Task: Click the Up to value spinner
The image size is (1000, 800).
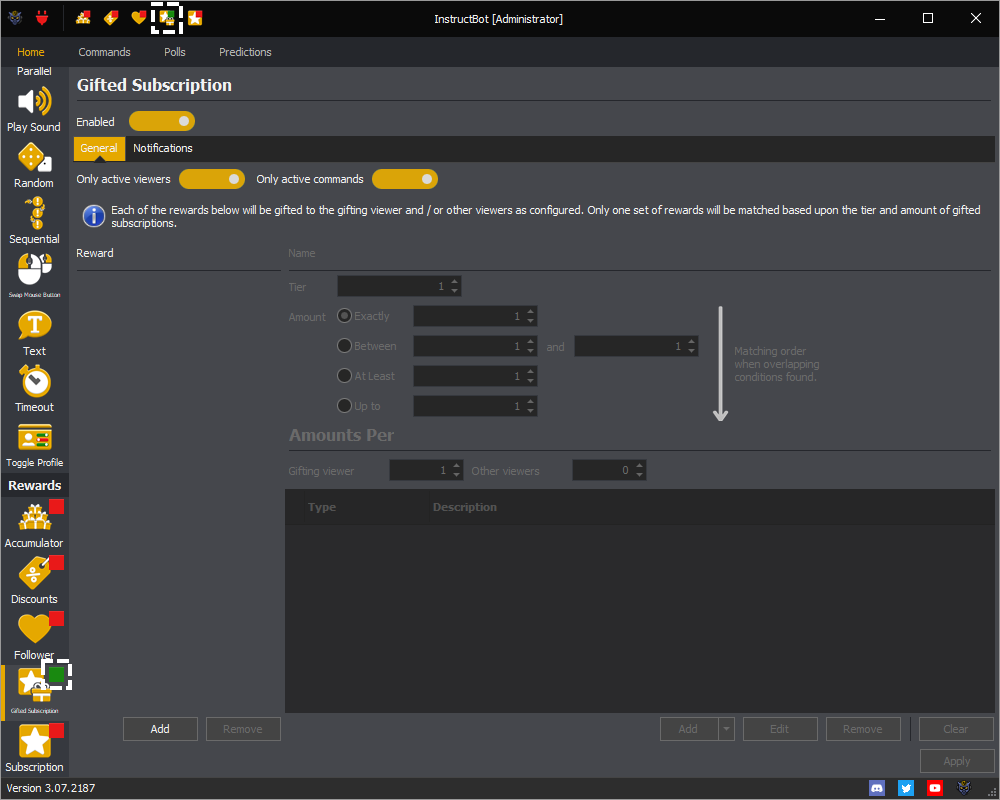Action: point(475,406)
